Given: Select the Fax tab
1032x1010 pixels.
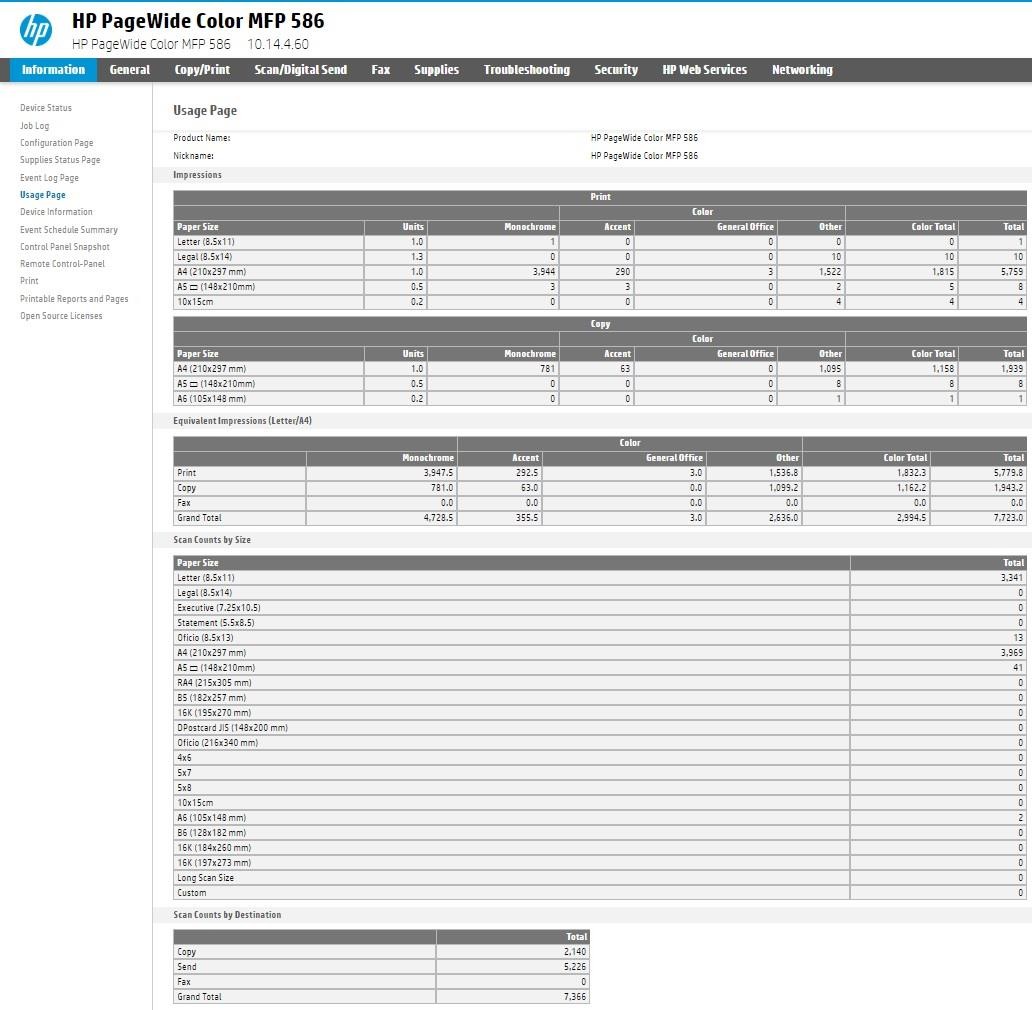Looking at the screenshot, I should coord(381,70).
